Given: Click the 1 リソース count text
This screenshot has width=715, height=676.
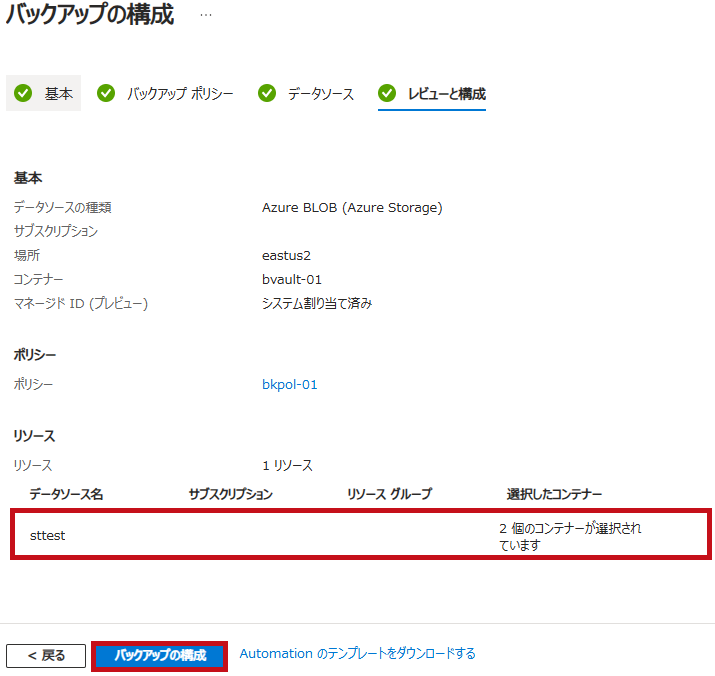Looking at the screenshot, I should click(287, 465).
